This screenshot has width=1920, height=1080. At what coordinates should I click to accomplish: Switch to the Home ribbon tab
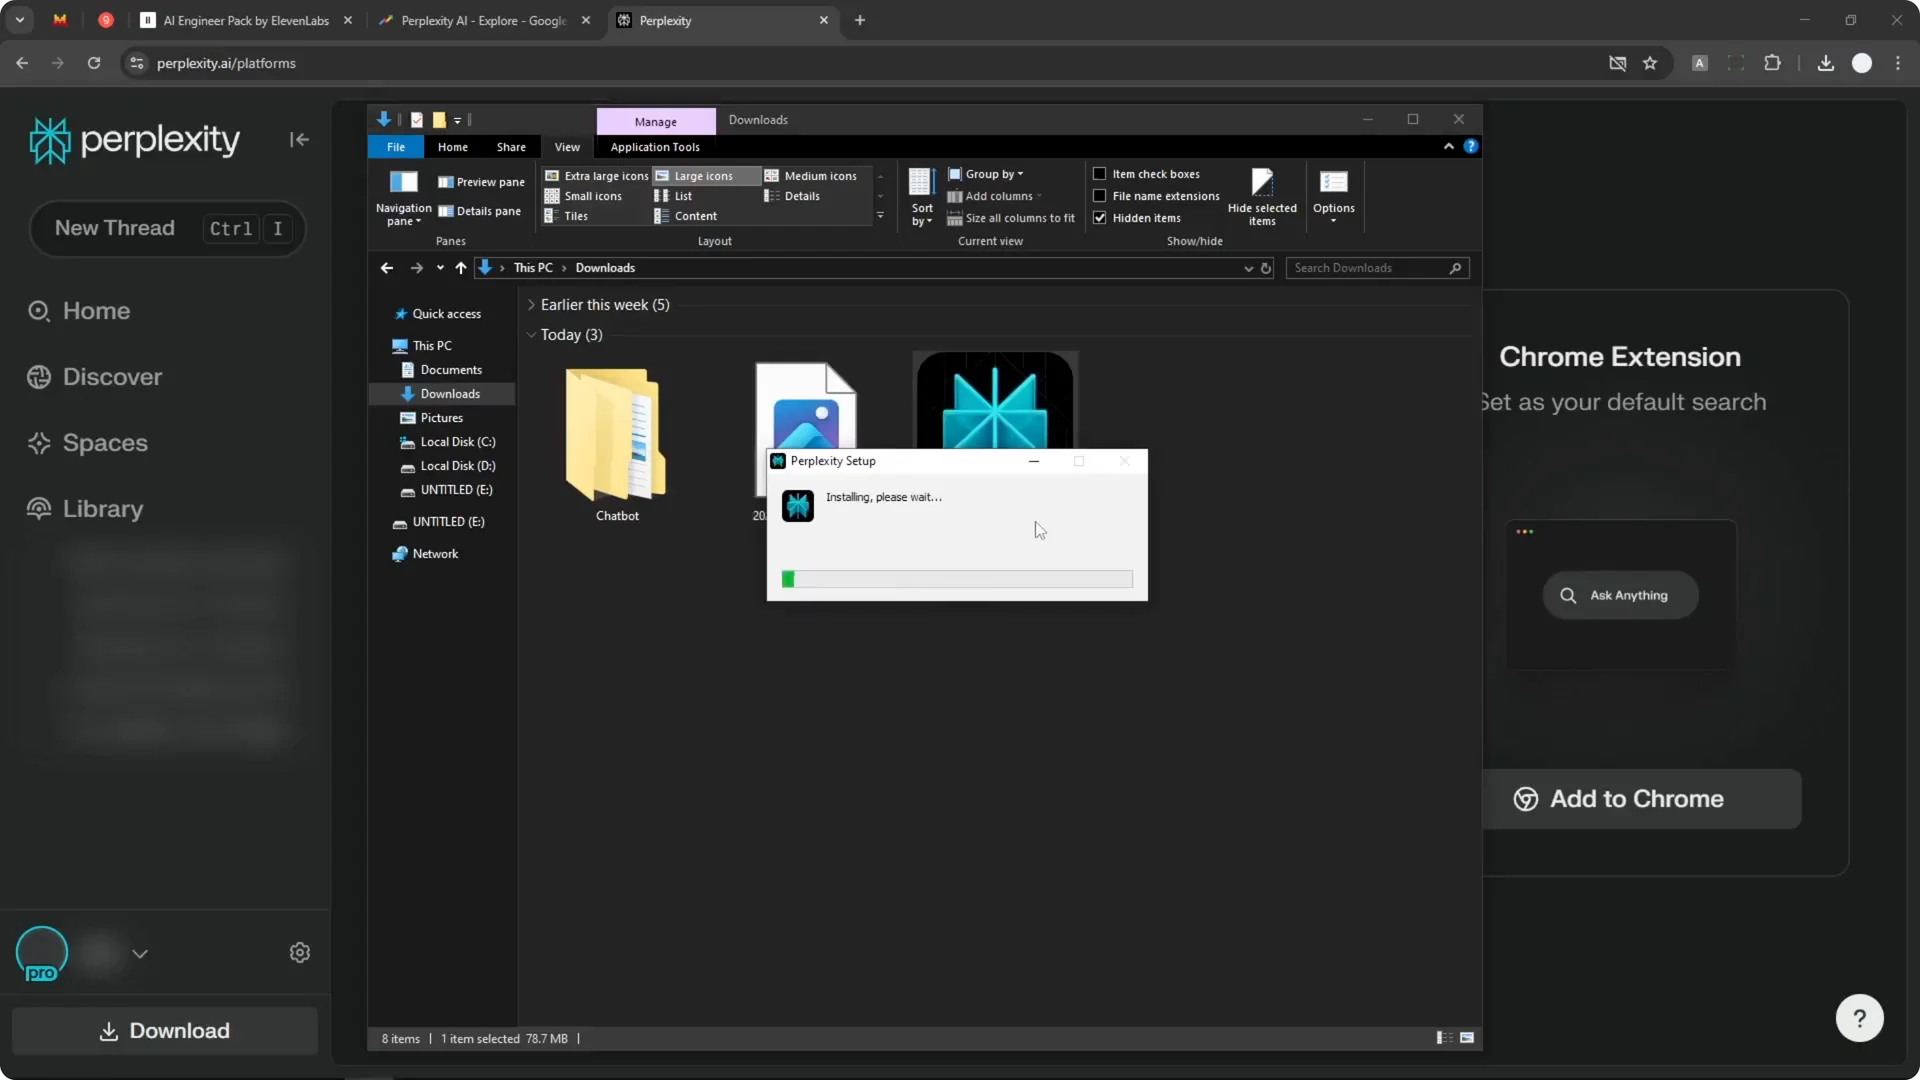click(452, 147)
